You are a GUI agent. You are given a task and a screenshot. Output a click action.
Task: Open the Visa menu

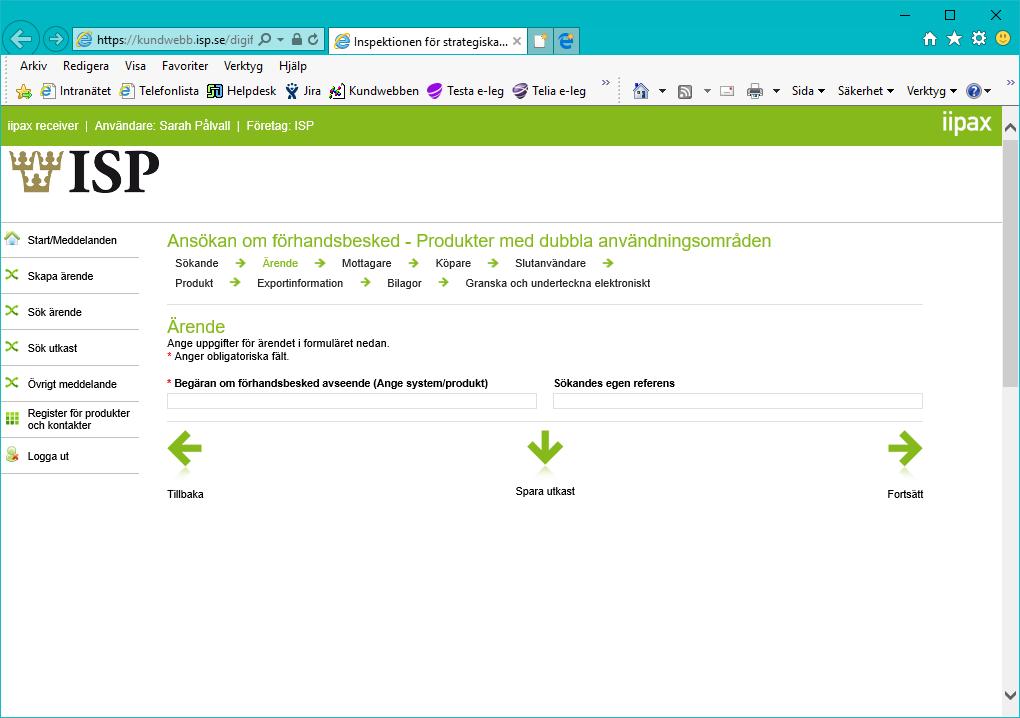(x=135, y=66)
